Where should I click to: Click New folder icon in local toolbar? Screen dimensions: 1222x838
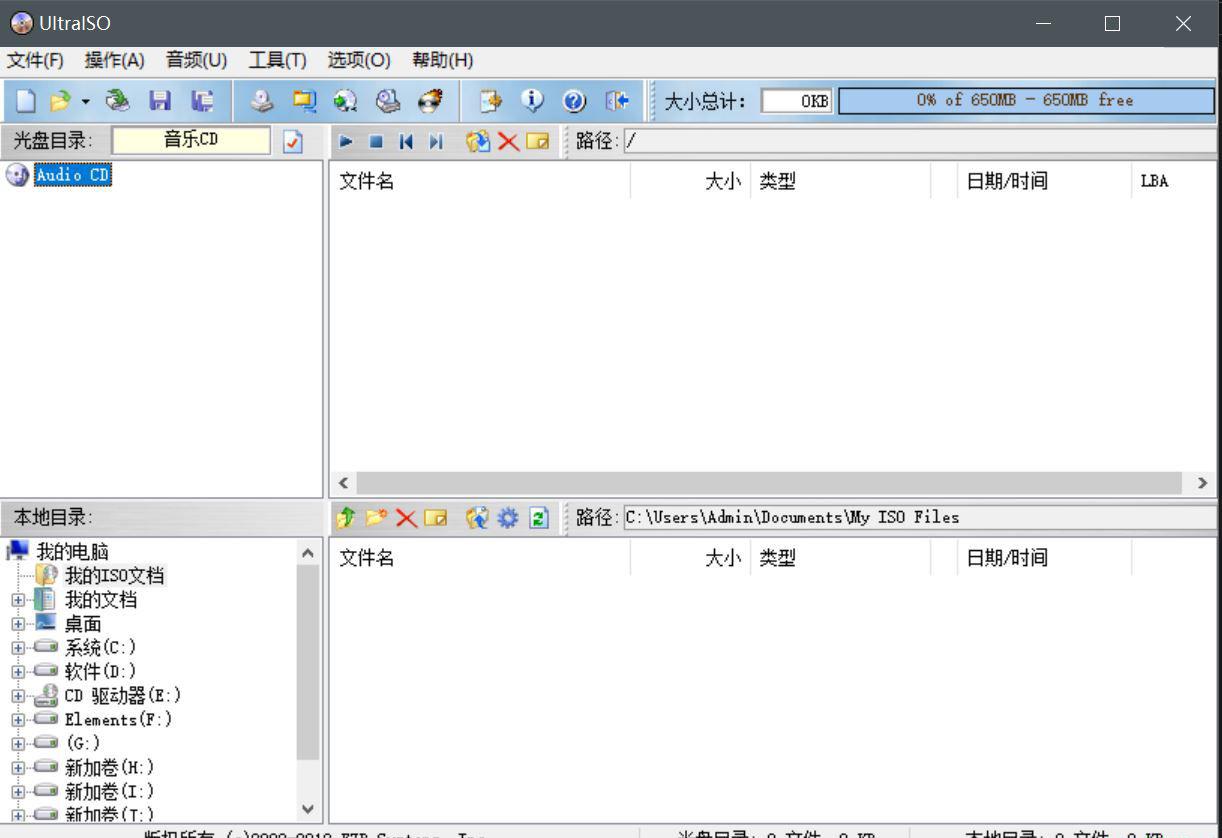tap(435, 517)
